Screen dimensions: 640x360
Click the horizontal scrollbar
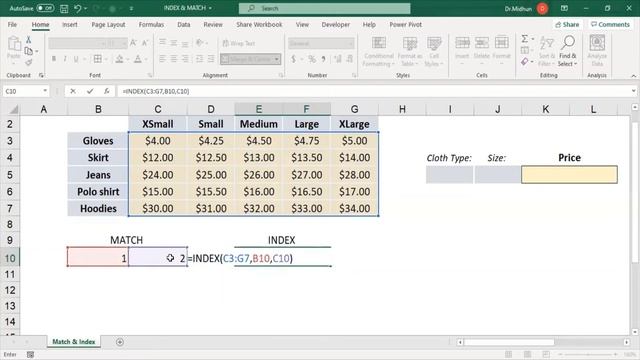point(509,342)
